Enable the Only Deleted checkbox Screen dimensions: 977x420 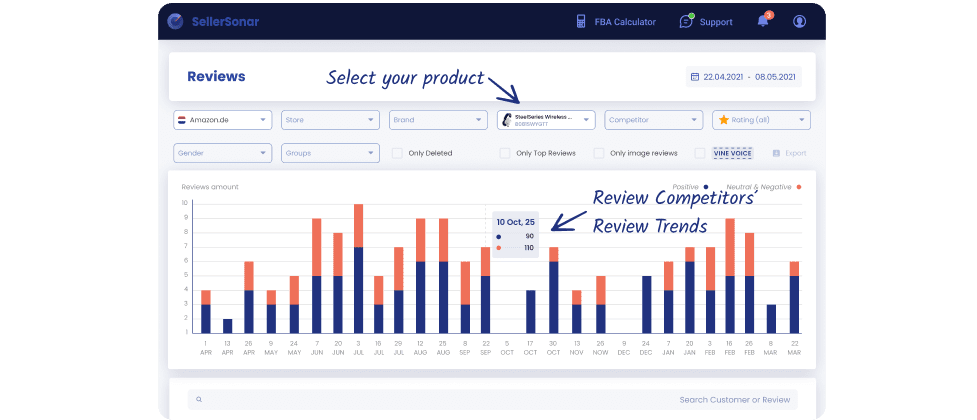pyautogui.click(x=398, y=153)
